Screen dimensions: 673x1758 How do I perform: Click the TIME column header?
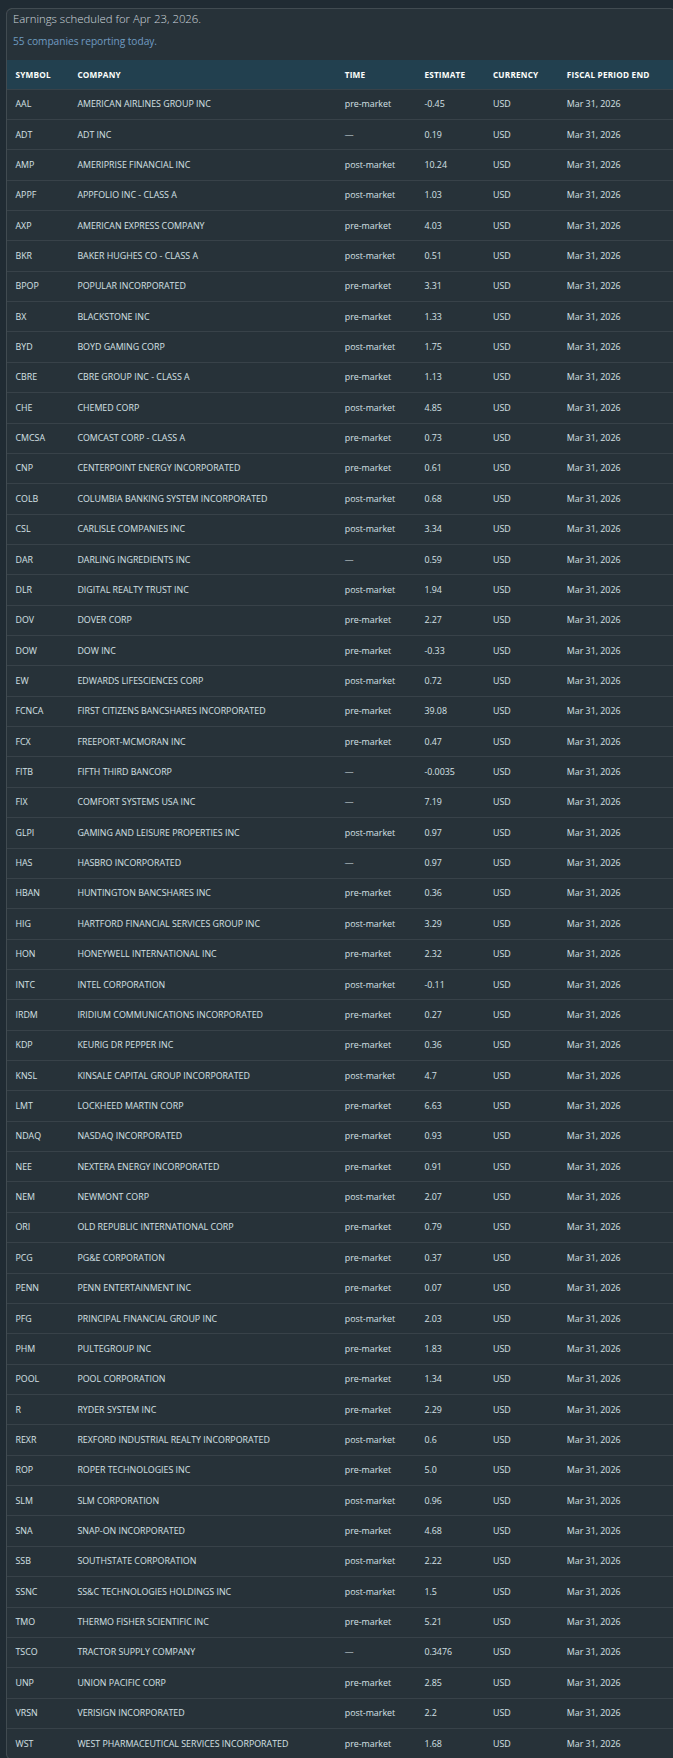click(x=355, y=75)
